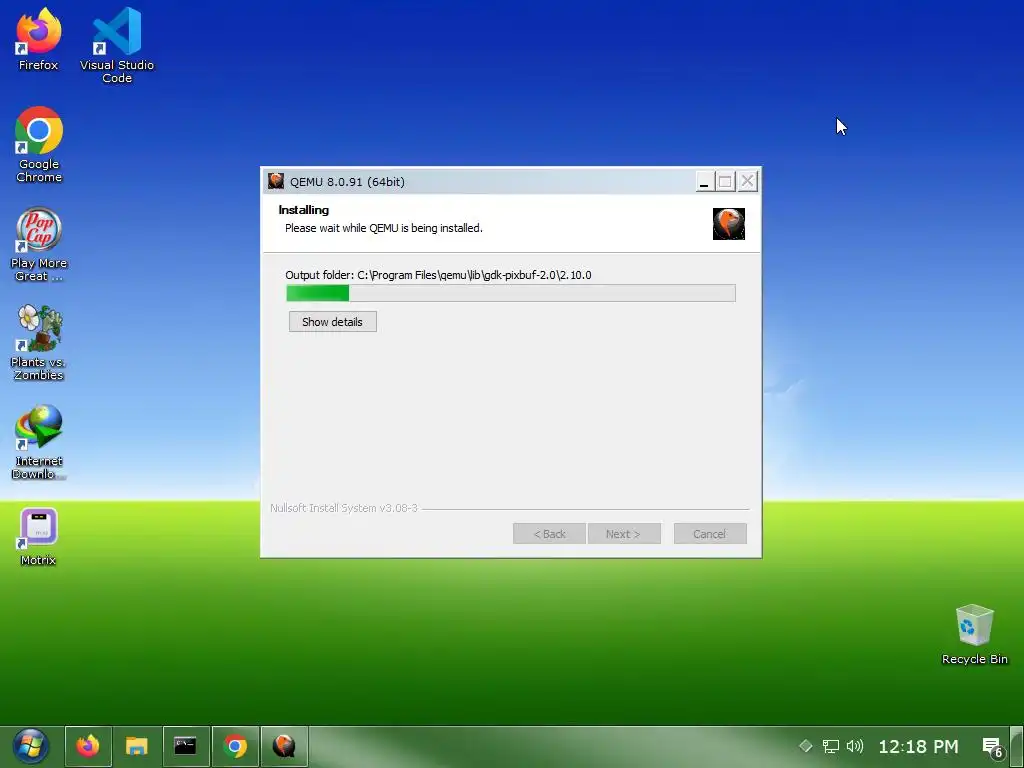The width and height of the screenshot is (1024, 768).
Task: Select the Plants vs. Zombies desktop icon
Action: click(39, 343)
